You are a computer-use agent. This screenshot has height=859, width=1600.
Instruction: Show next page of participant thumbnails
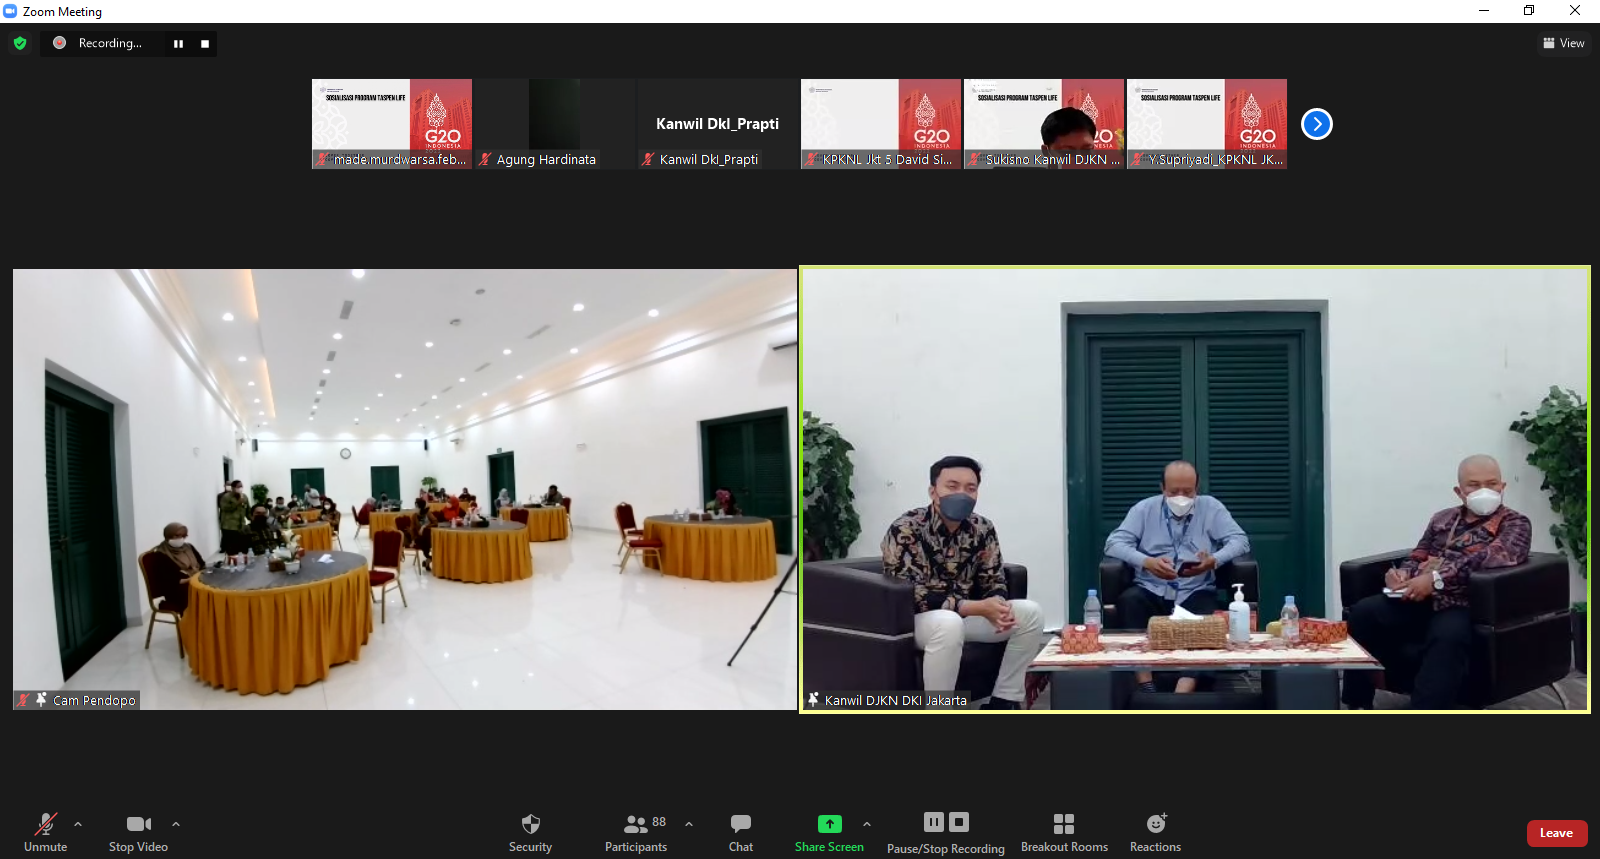pyautogui.click(x=1316, y=124)
